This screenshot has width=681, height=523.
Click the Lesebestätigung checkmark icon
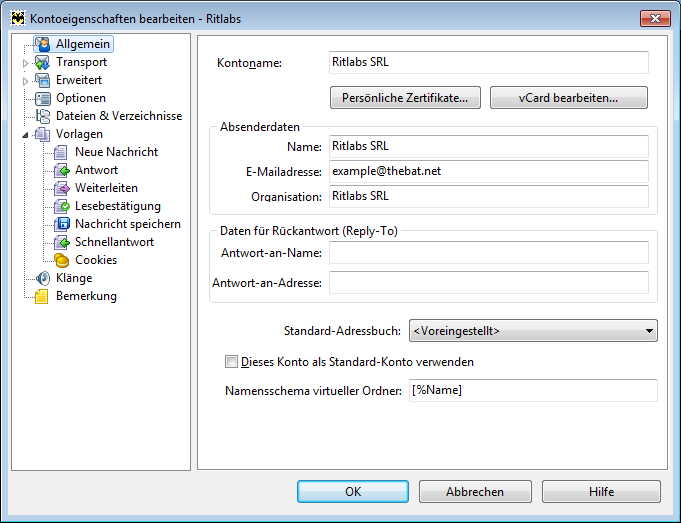[61, 206]
